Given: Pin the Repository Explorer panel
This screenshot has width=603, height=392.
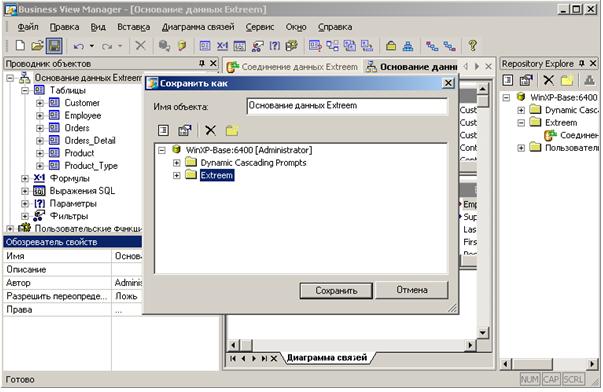Looking at the screenshot, I should [x=582, y=63].
